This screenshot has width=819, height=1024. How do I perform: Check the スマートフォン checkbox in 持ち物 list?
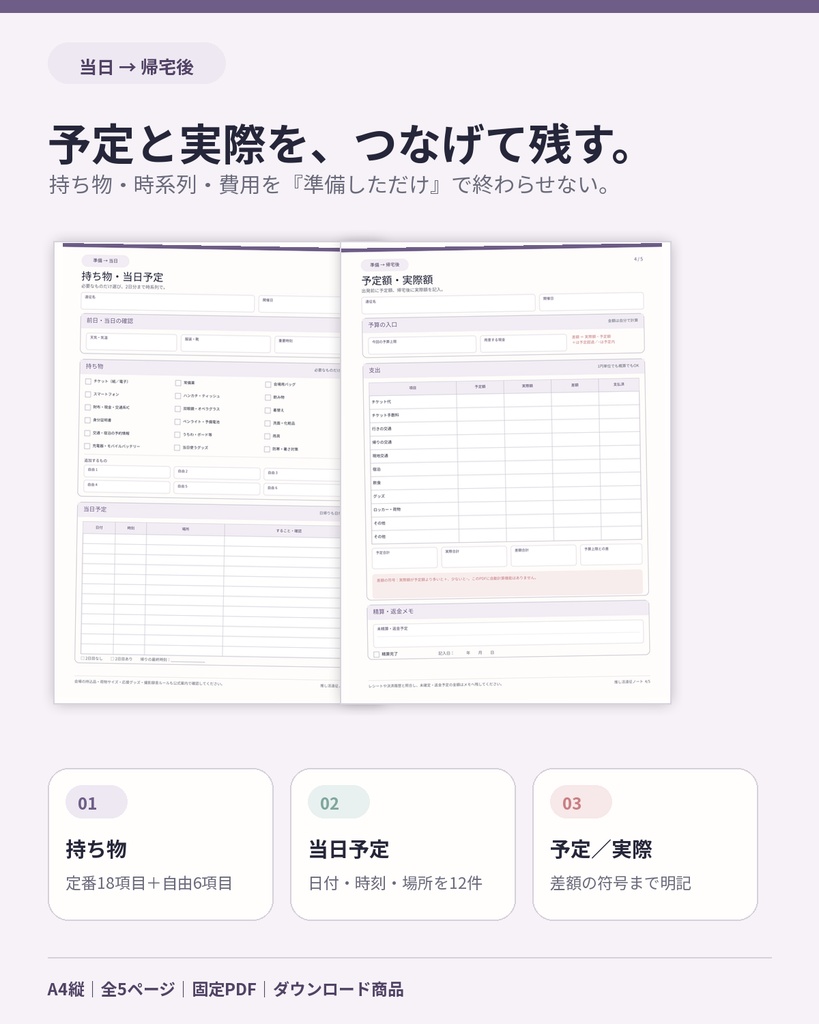(x=88, y=394)
